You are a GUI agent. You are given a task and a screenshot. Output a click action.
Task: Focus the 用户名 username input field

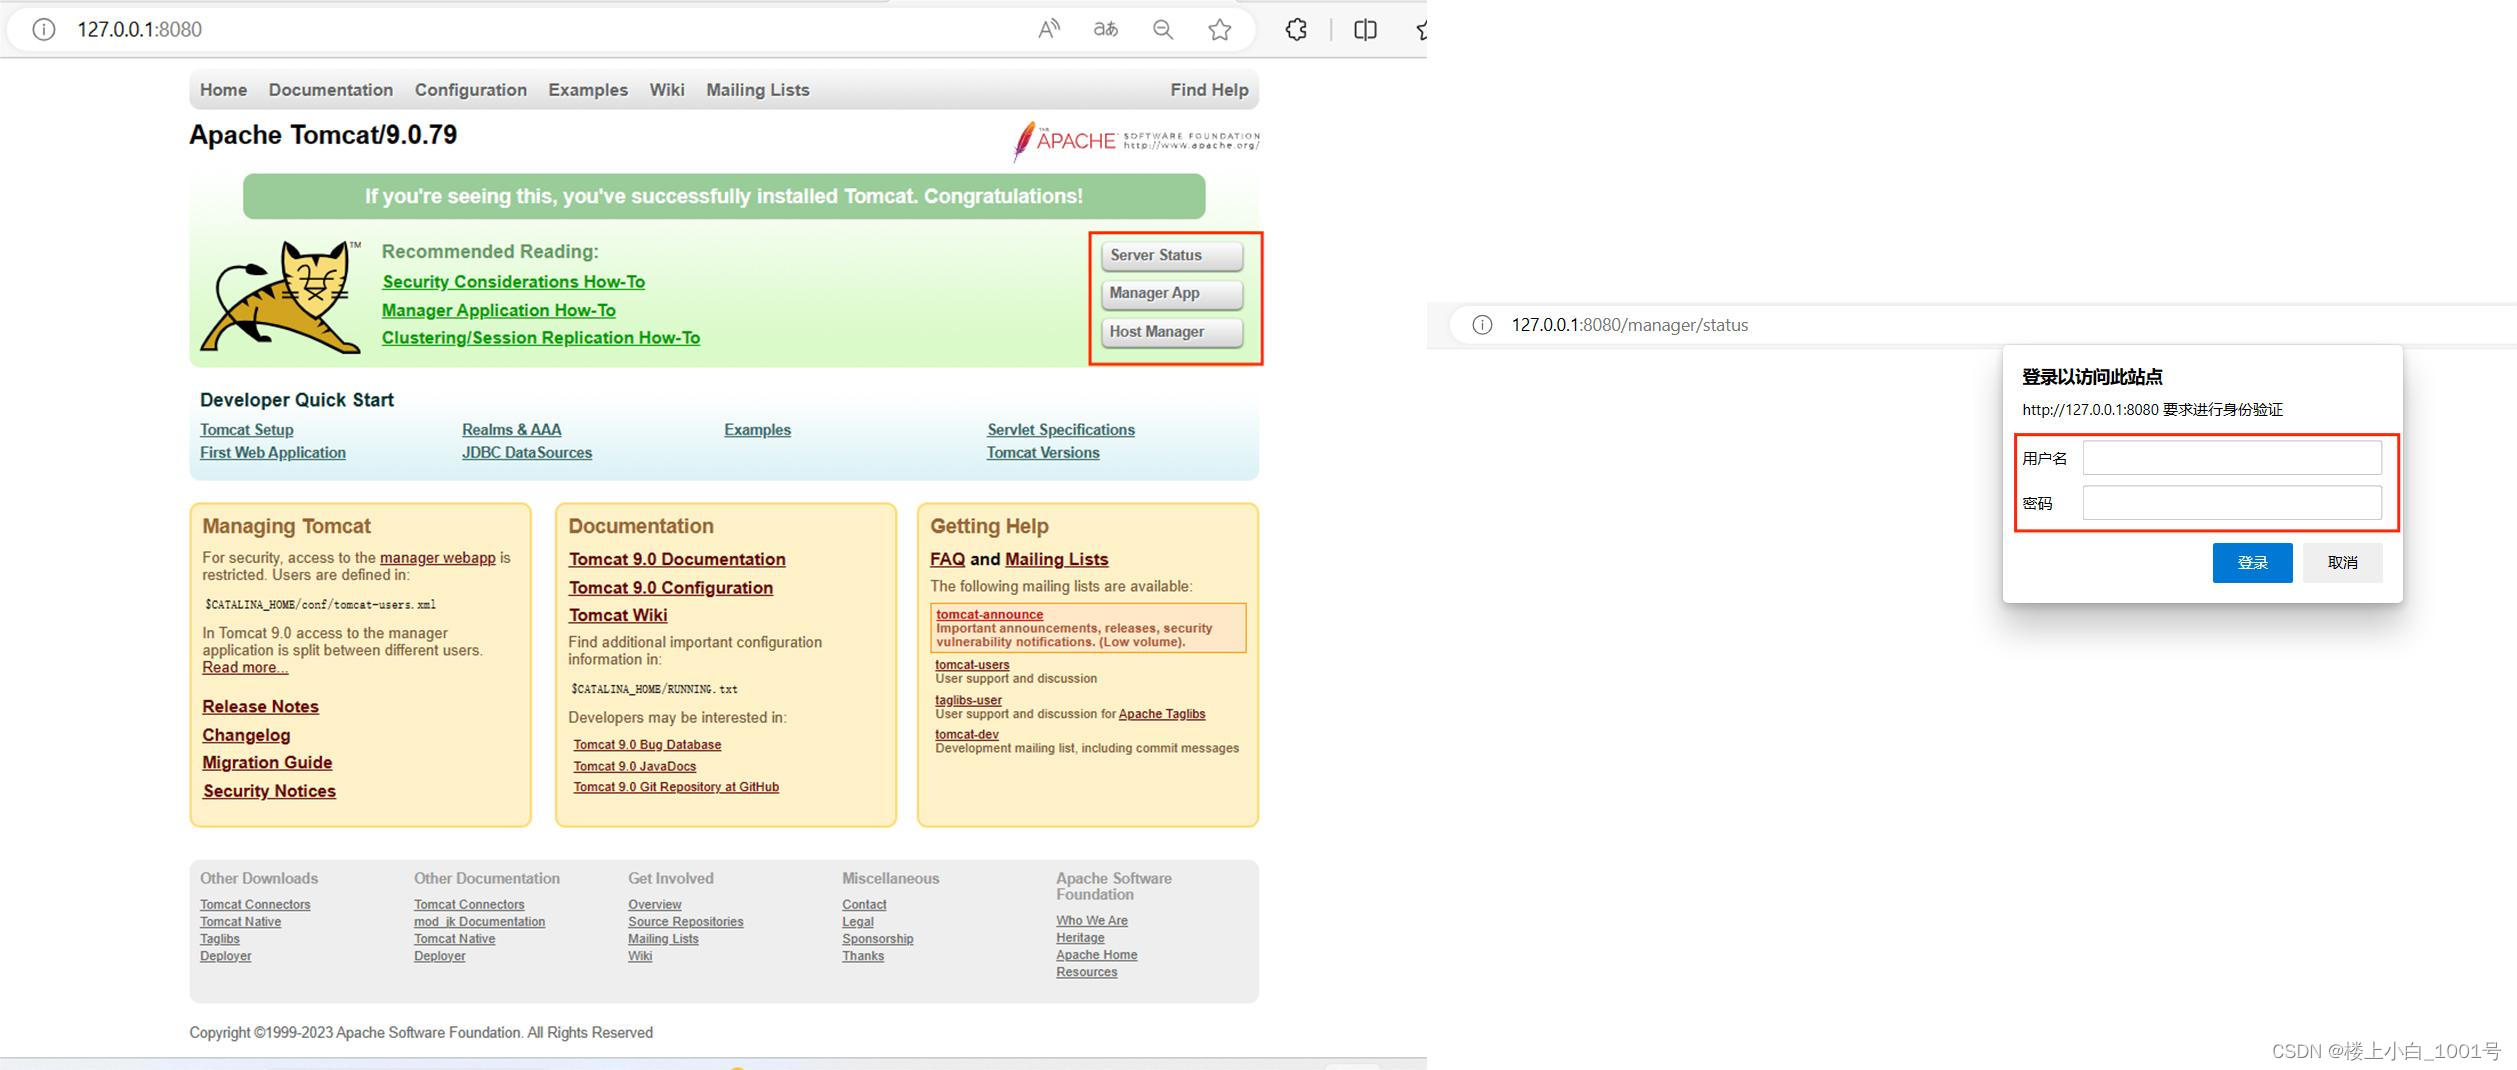tap(2232, 458)
